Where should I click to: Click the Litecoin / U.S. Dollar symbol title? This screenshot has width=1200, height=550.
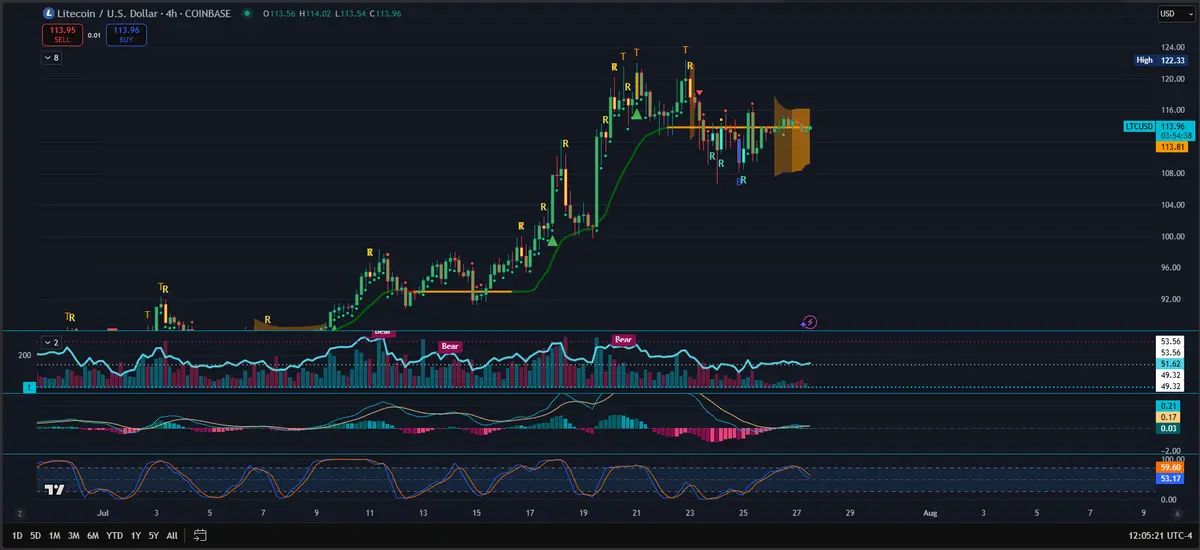pyautogui.click(x=110, y=14)
